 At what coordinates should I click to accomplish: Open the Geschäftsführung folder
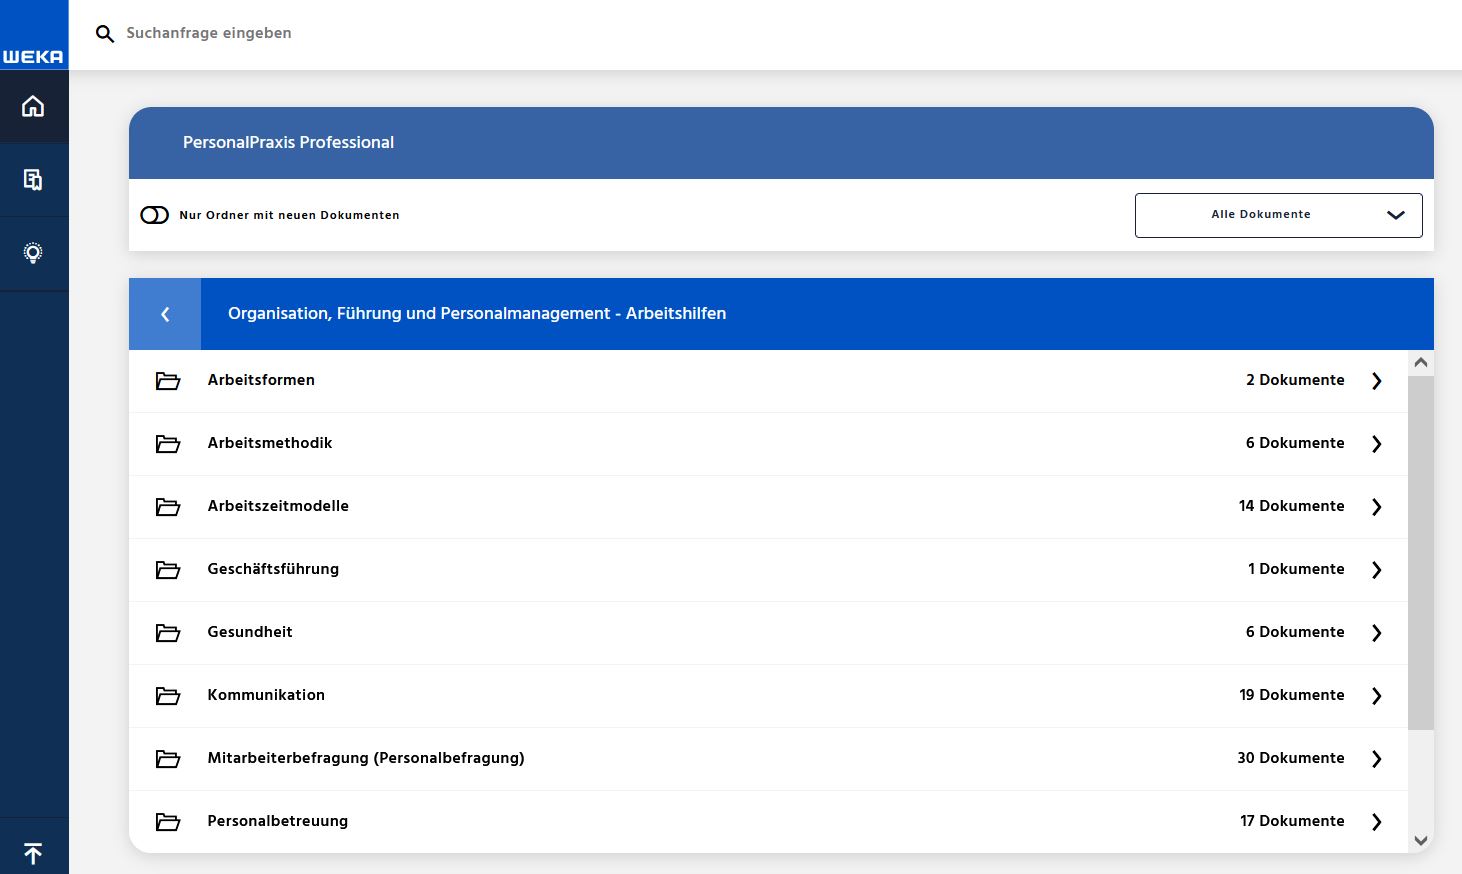273,569
